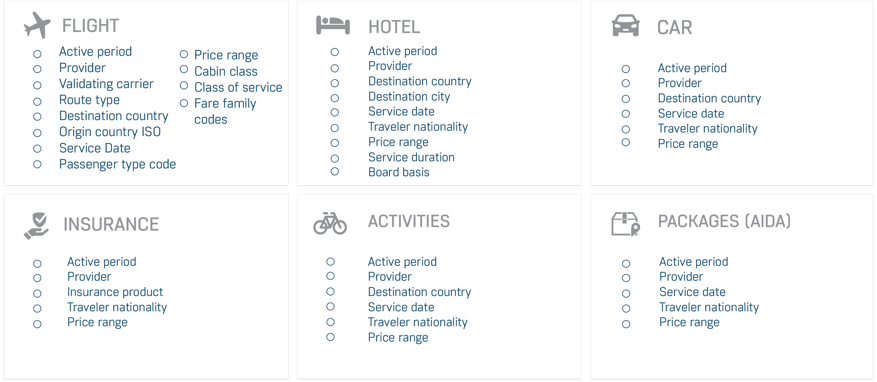Select the Price range radio in Car

point(626,143)
